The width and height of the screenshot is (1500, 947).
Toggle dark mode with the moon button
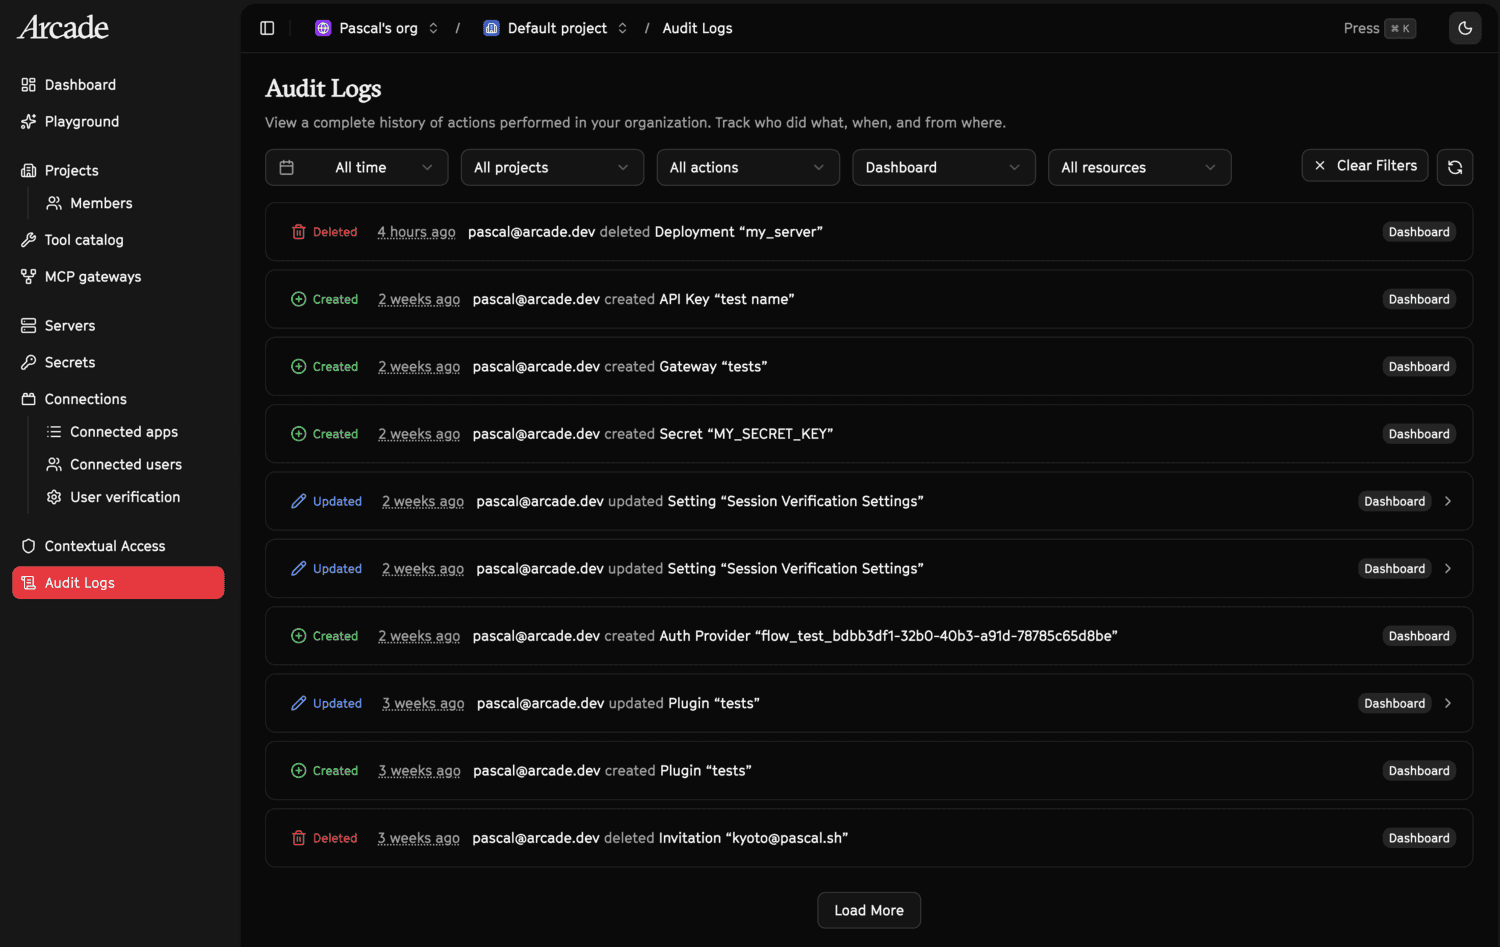coord(1465,28)
